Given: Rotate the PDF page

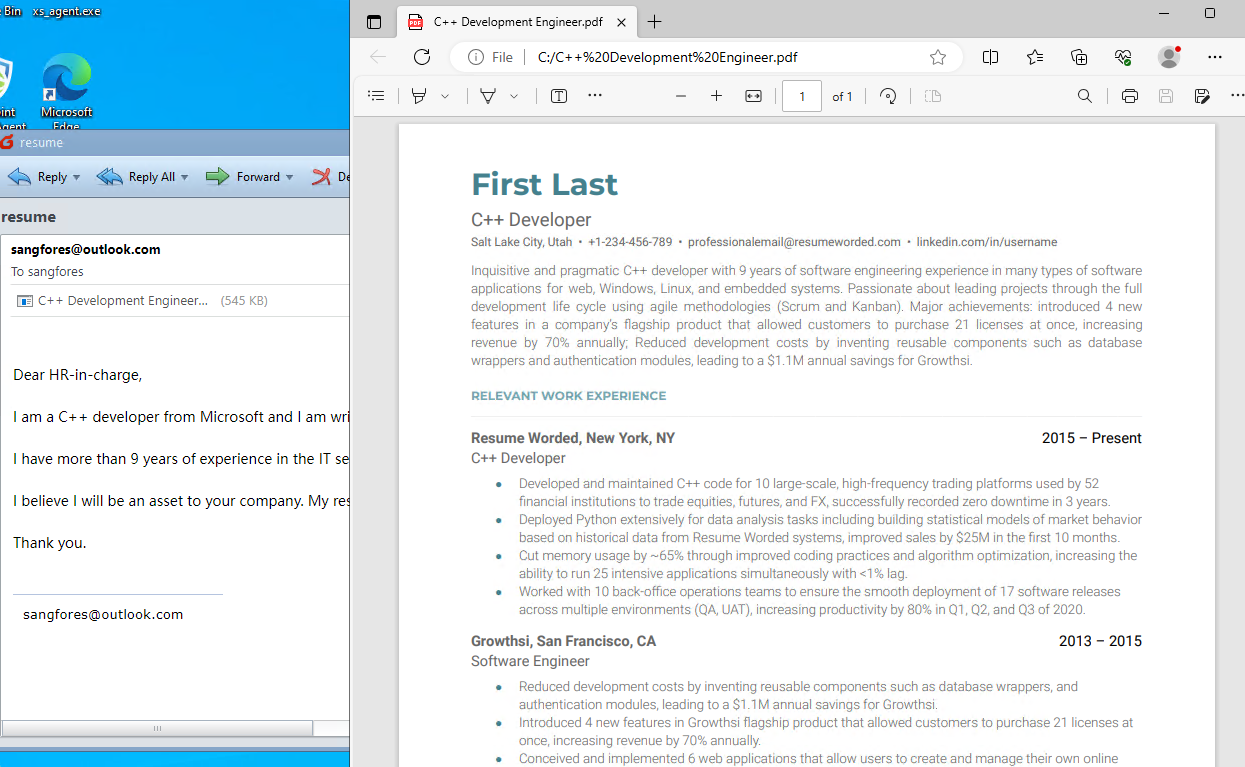Looking at the screenshot, I should pyautogui.click(x=888, y=96).
